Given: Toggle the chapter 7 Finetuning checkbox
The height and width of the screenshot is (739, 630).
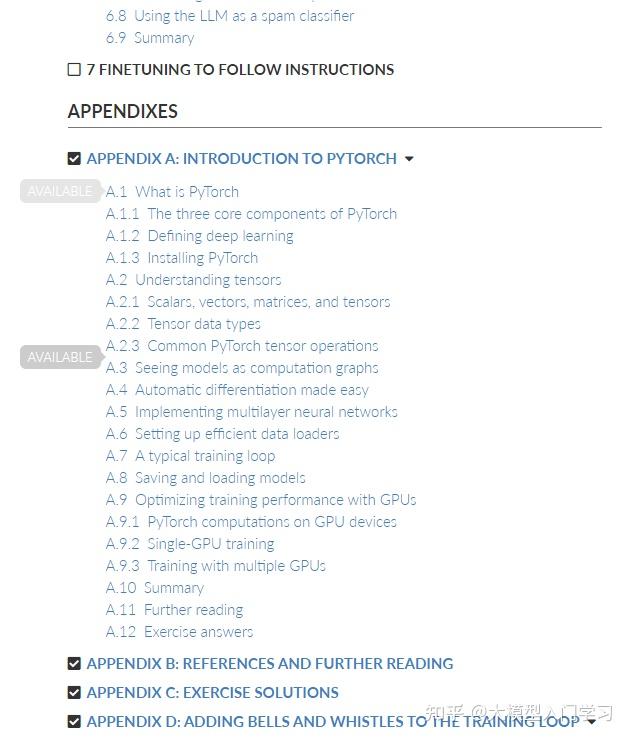Looking at the screenshot, I should click(x=74, y=70).
